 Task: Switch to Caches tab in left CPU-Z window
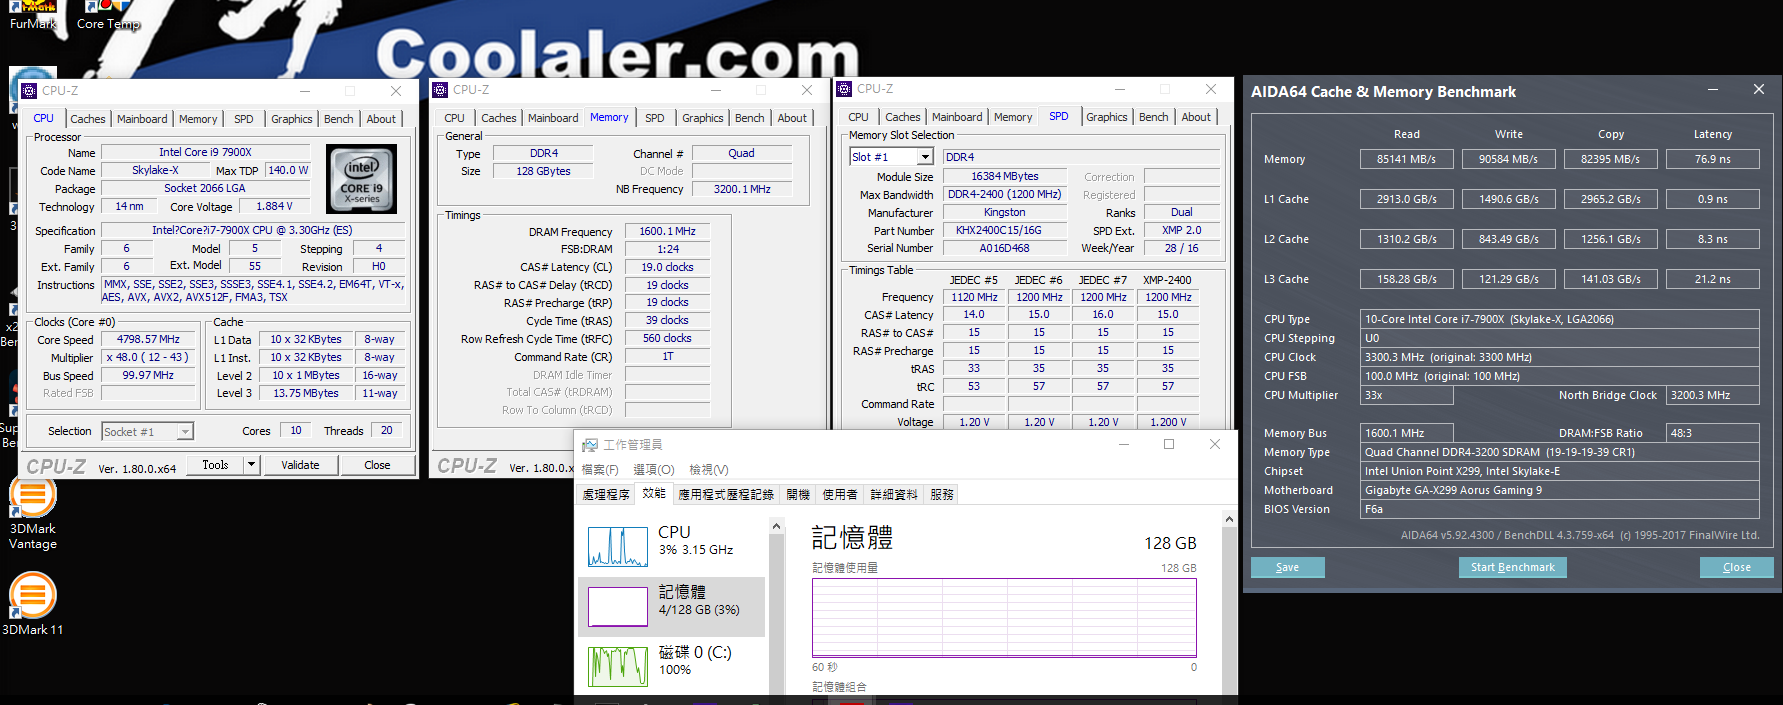87,119
